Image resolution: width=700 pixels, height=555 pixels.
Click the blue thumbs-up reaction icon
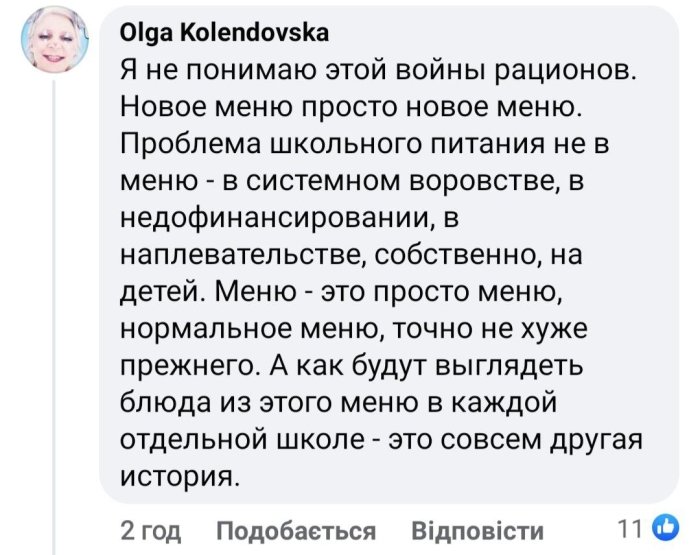point(663,528)
